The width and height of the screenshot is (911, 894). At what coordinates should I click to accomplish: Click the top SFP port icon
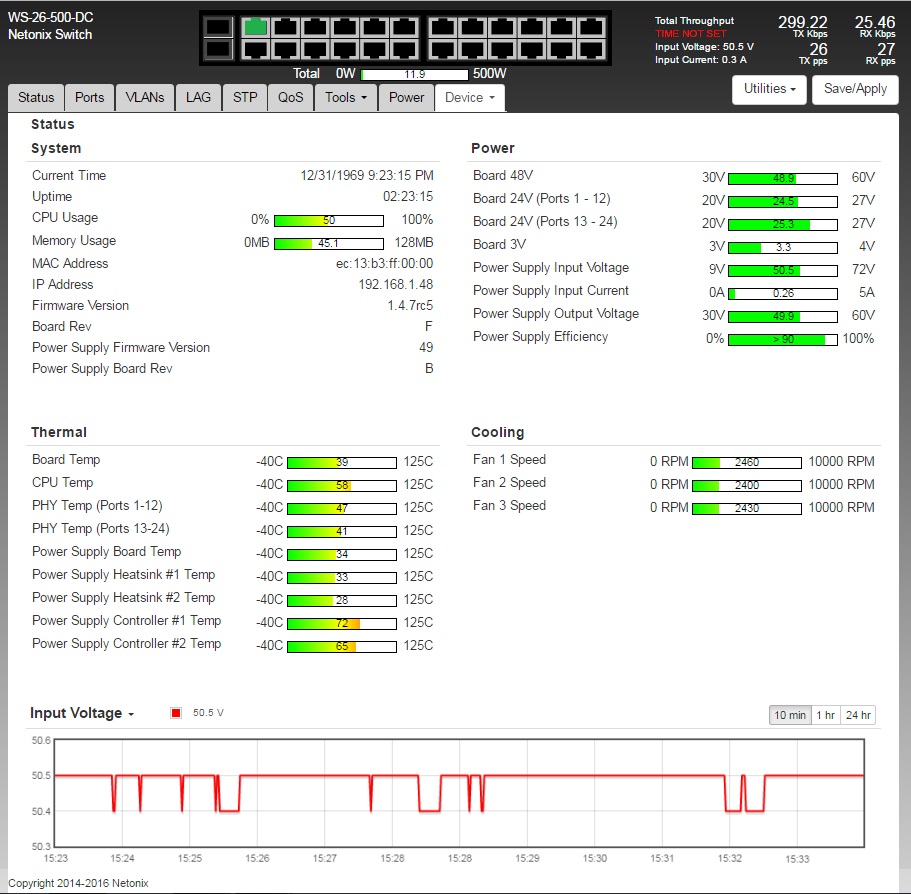click(217, 27)
